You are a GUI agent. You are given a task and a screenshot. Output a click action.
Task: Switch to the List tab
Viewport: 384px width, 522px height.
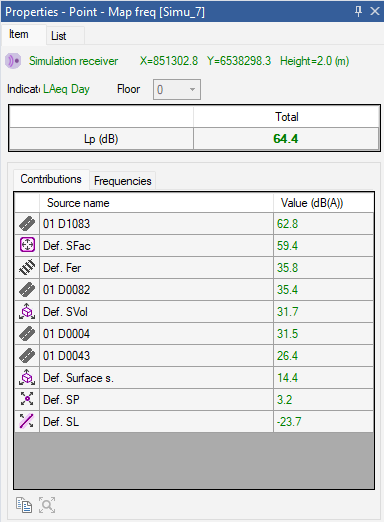coord(59,36)
